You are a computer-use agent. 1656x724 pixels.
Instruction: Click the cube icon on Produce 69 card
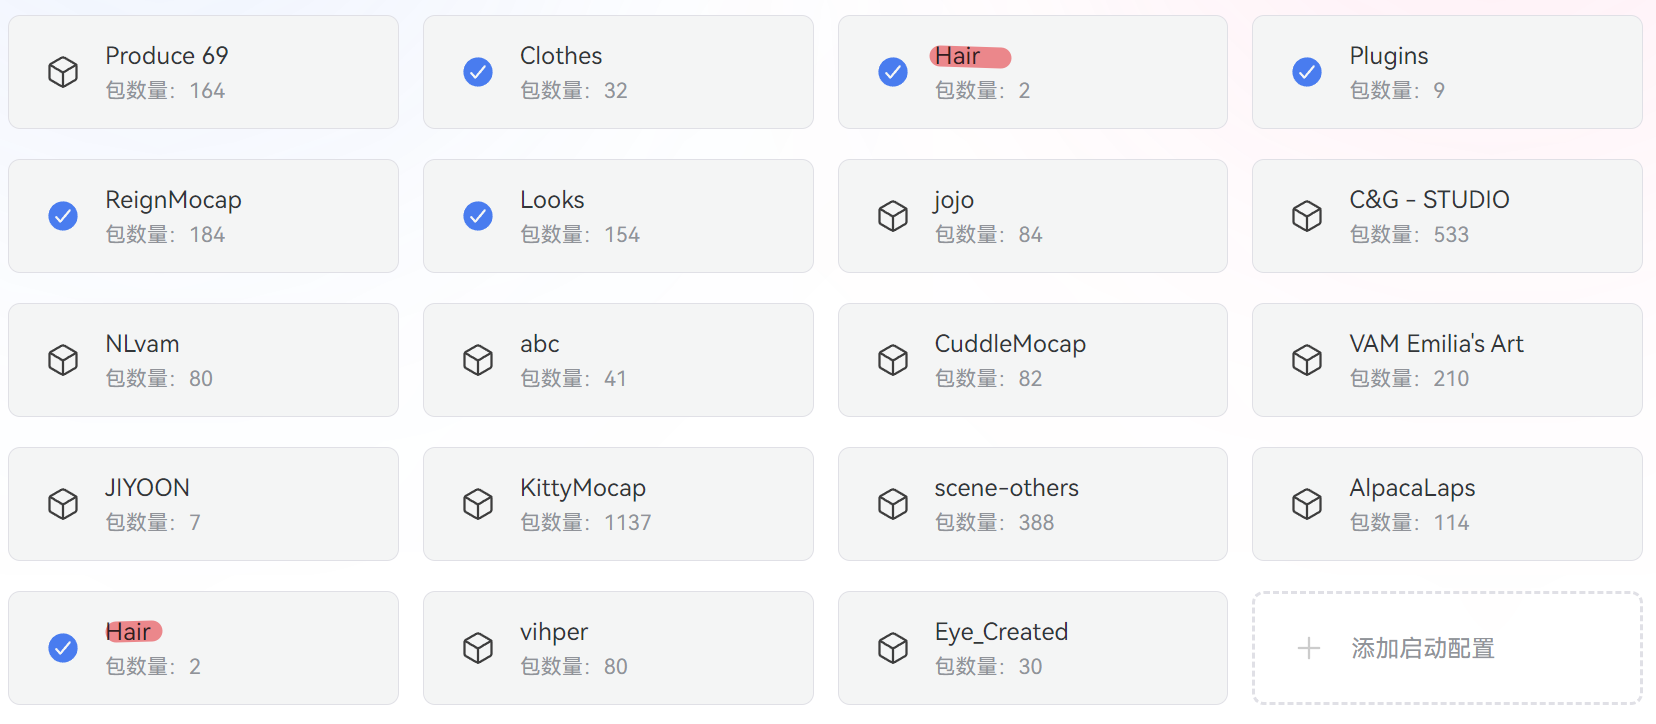pos(63,71)
